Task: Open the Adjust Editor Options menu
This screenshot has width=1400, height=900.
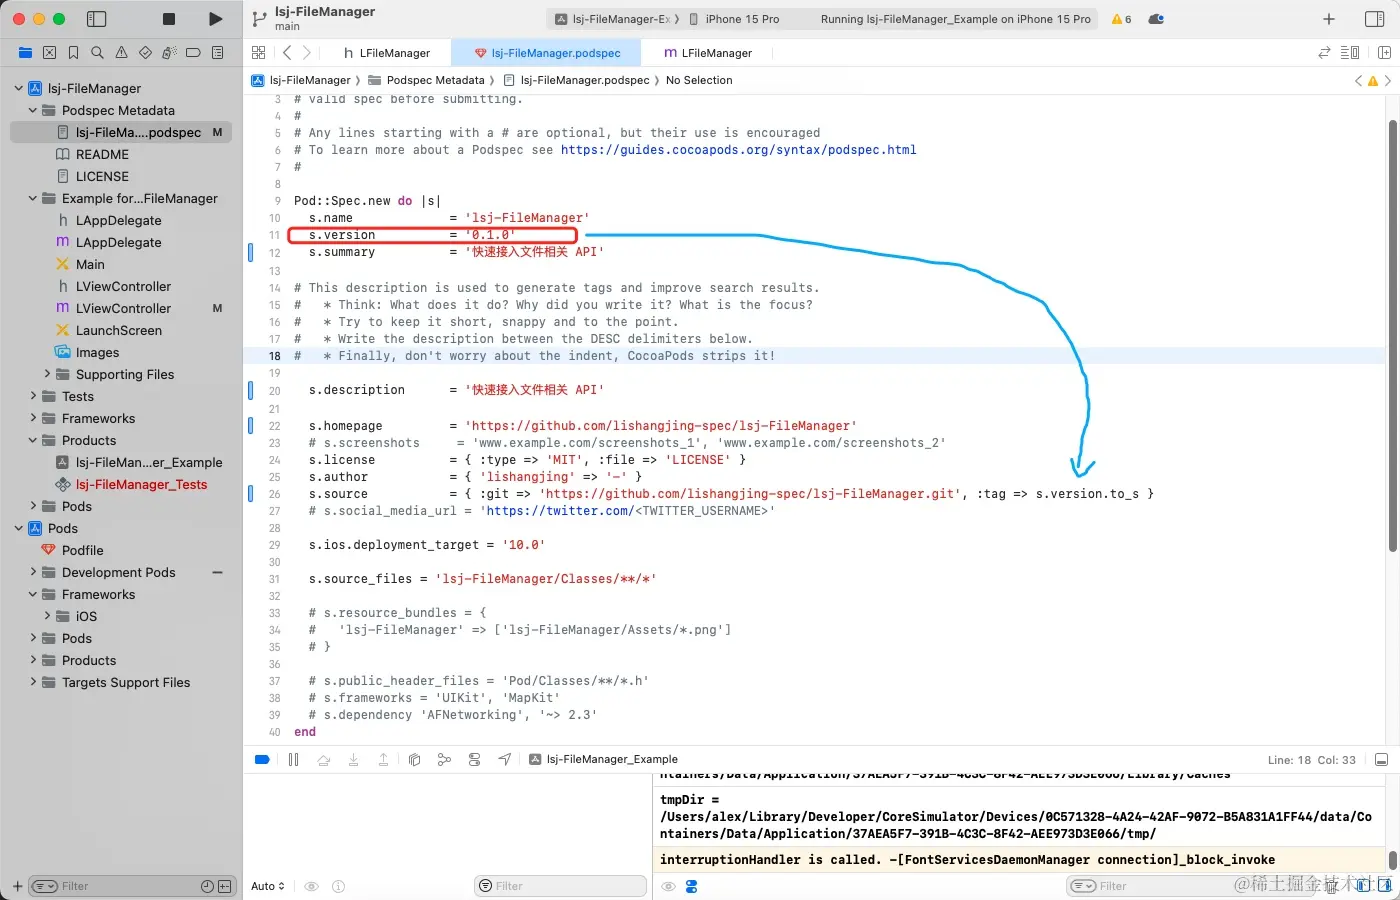Action: pos(1350,53)
